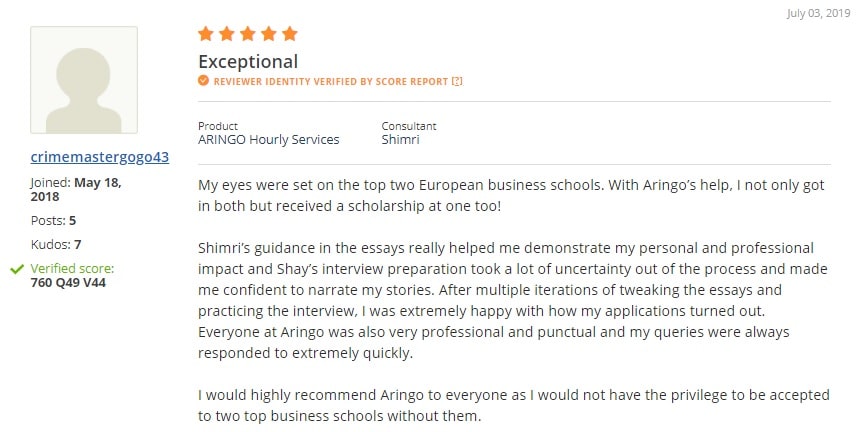Click the consultant name Shimri

point(401,140)
